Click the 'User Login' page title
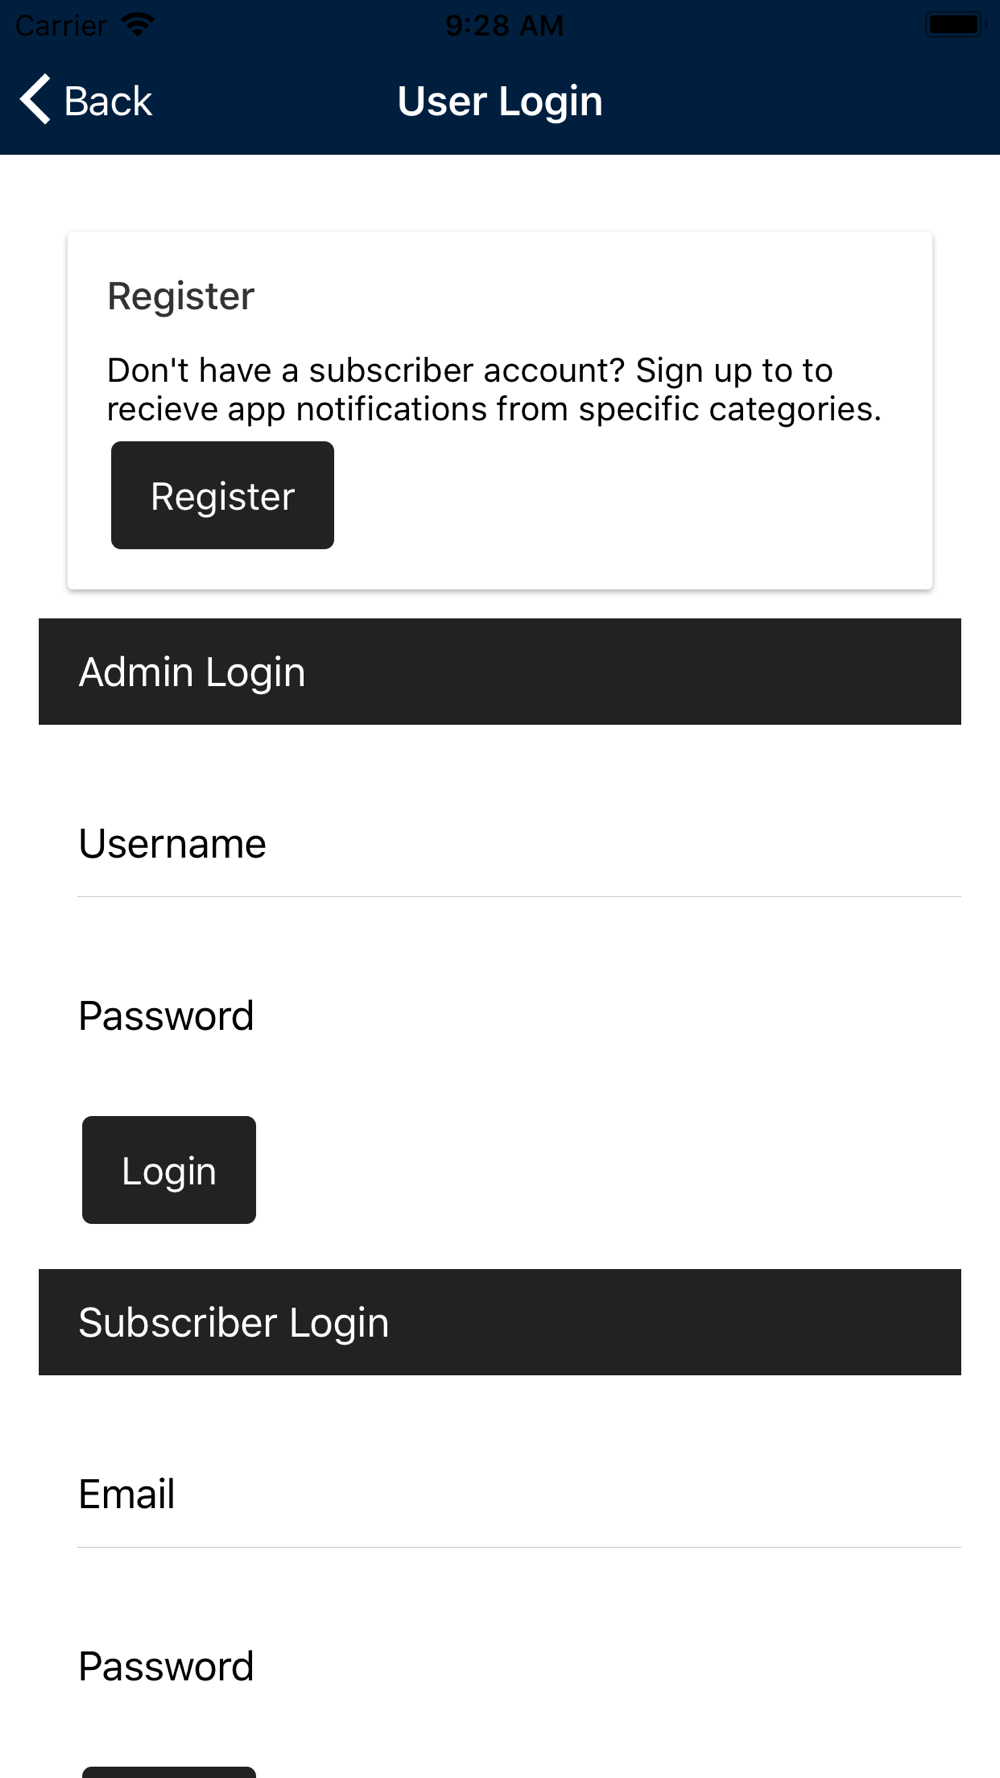 click(500, 101)
